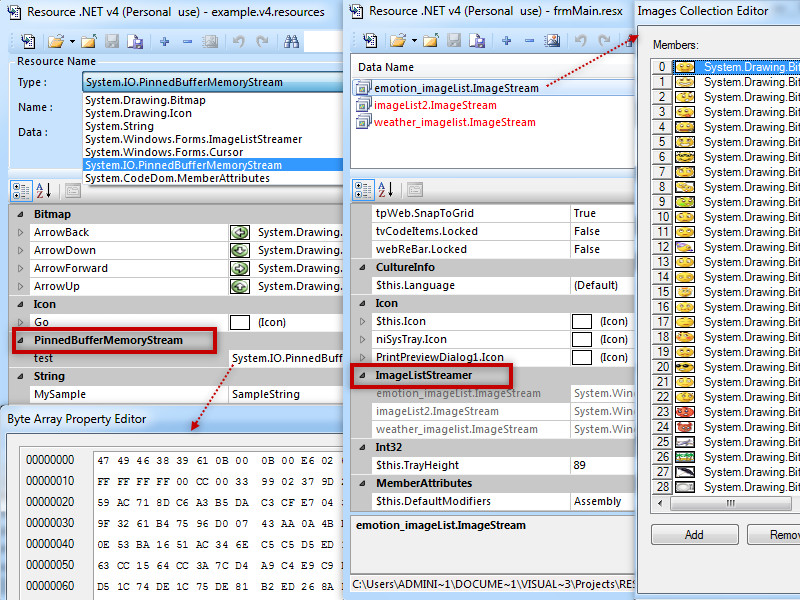Viewport: 800px width, 600px height.
Task: Expand ArrowBack bitmap row
Action: 20,232
